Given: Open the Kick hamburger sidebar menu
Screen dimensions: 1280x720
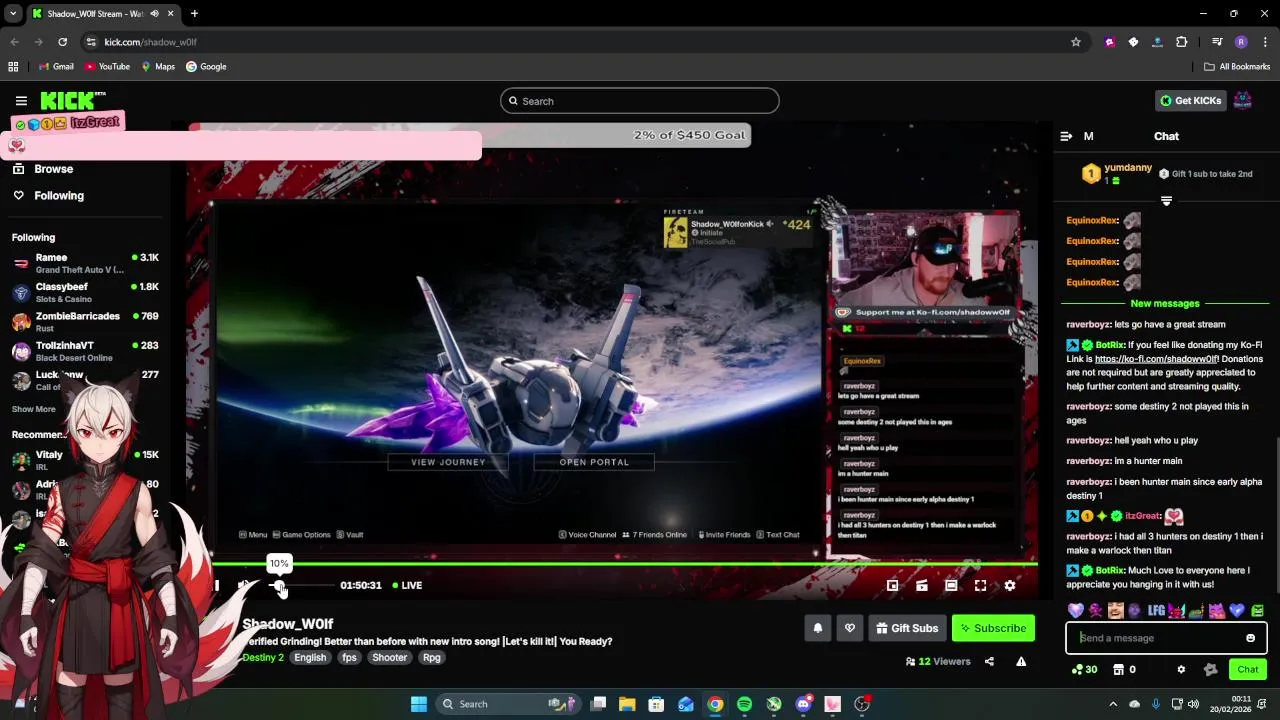Looking at the screenshot, I should 21,101.
